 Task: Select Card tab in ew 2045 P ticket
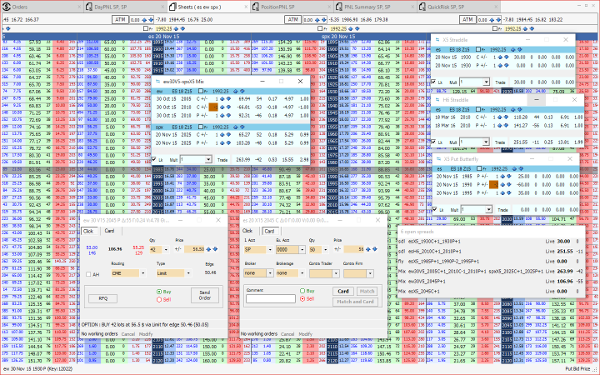[109, 231]
